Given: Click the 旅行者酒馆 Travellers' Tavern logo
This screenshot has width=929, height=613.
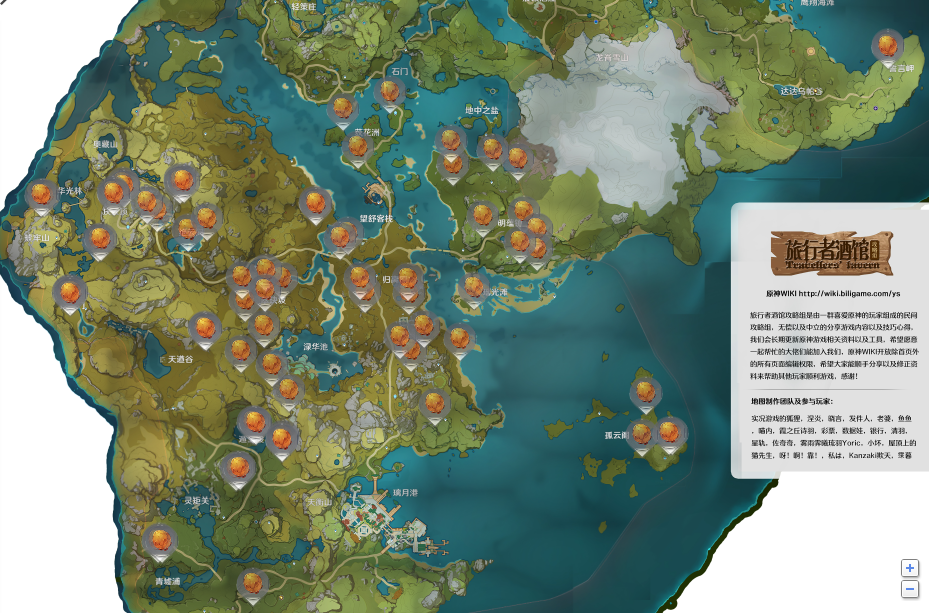Looking at the screenshot, I should pyautogui.click(x=831, y=253).
